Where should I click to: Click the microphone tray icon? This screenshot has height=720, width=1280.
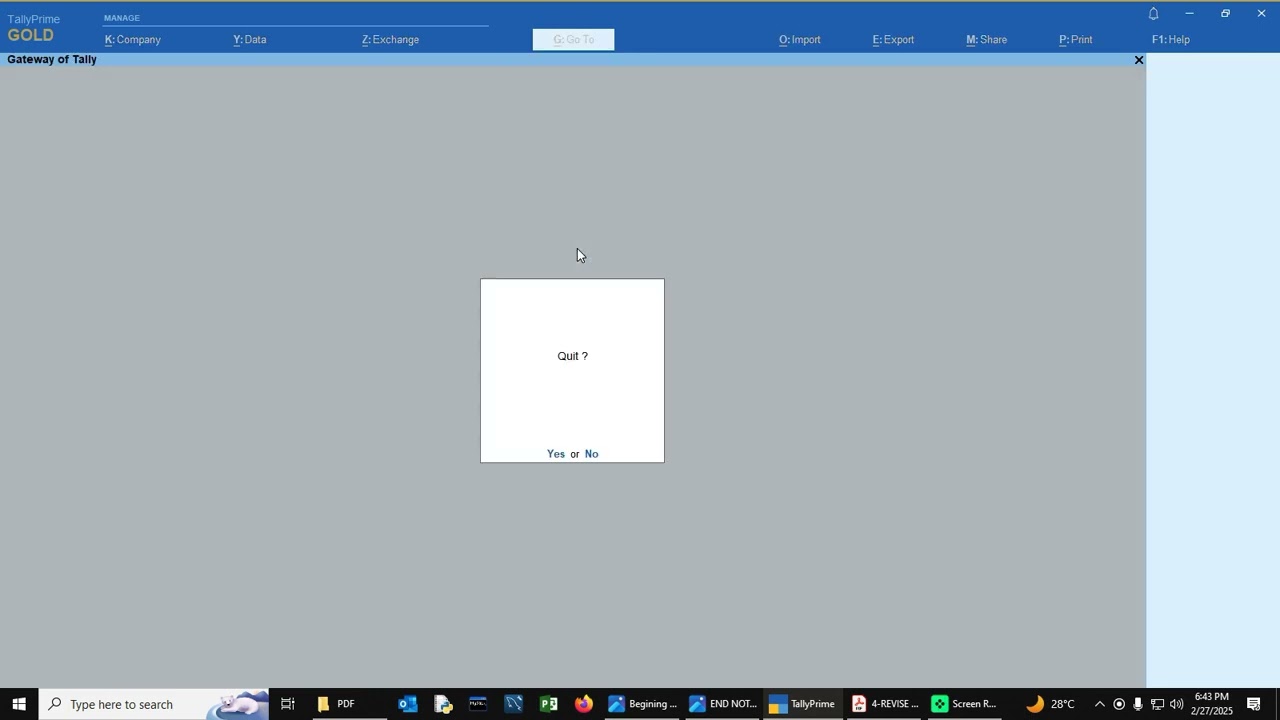coord(1138,704)
